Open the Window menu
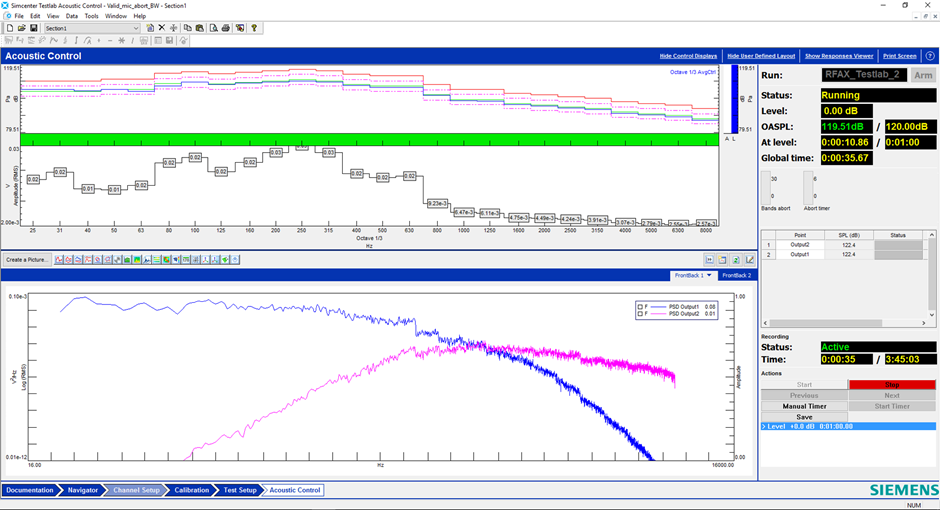The width and height of the screenshot is (940, 510). point(116,16)
